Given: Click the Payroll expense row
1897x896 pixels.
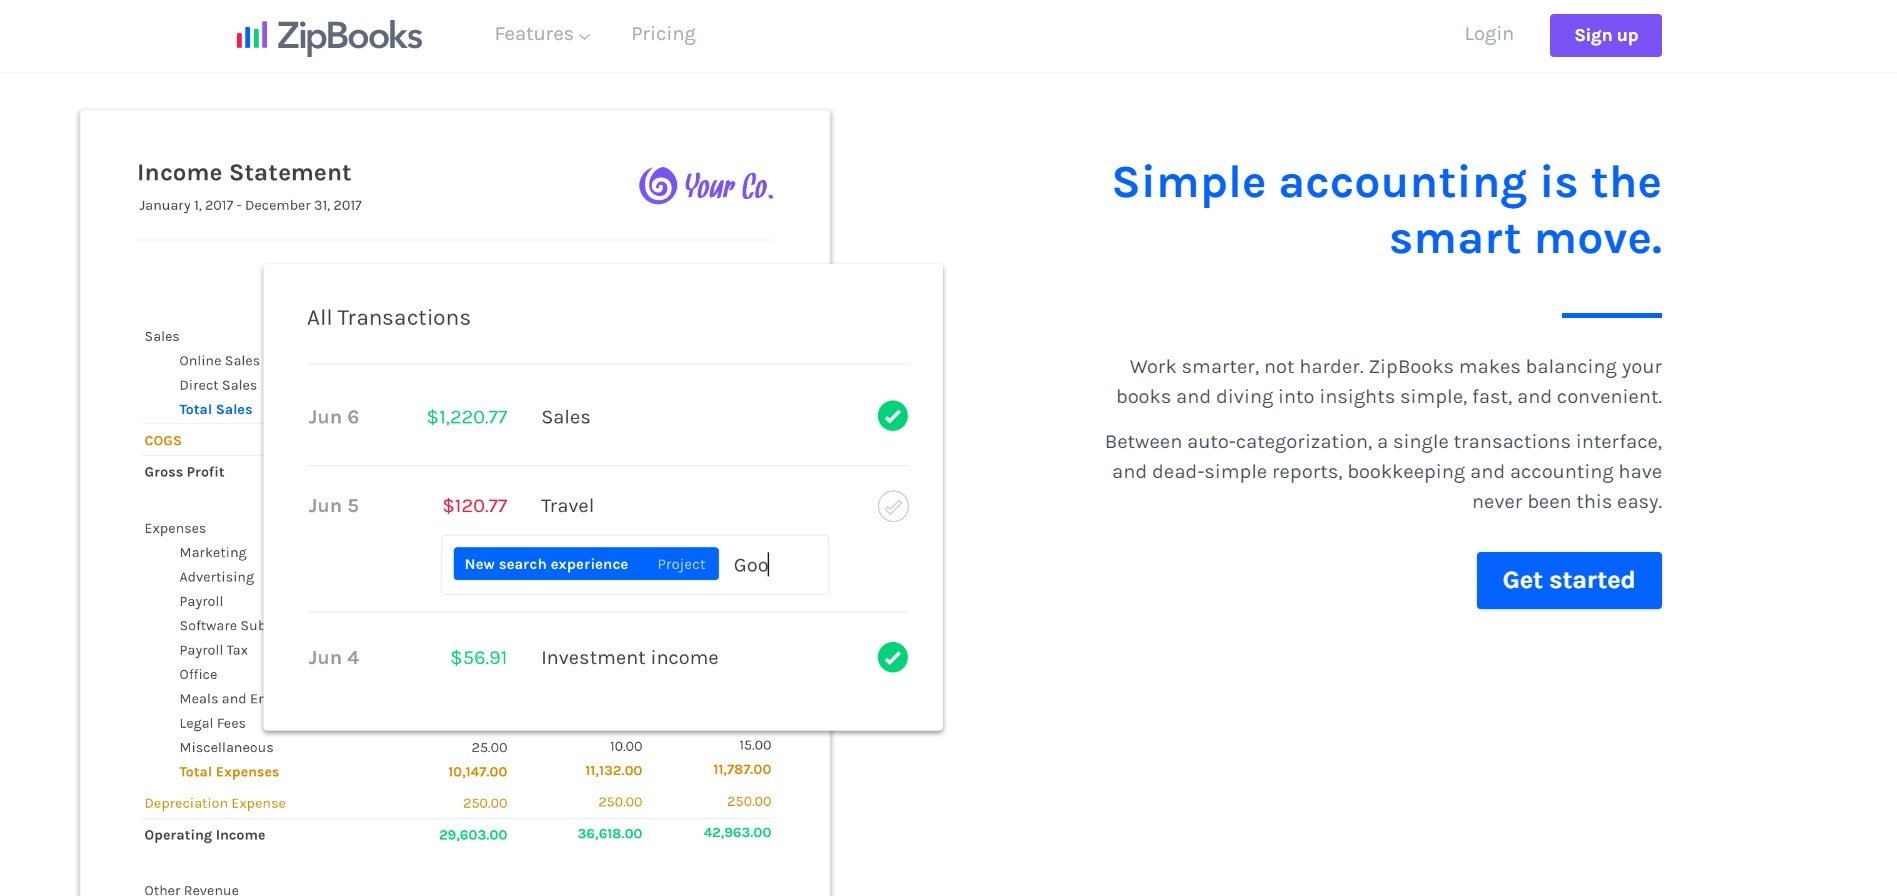Looking at the screenshot, I should tap(201, 601).
